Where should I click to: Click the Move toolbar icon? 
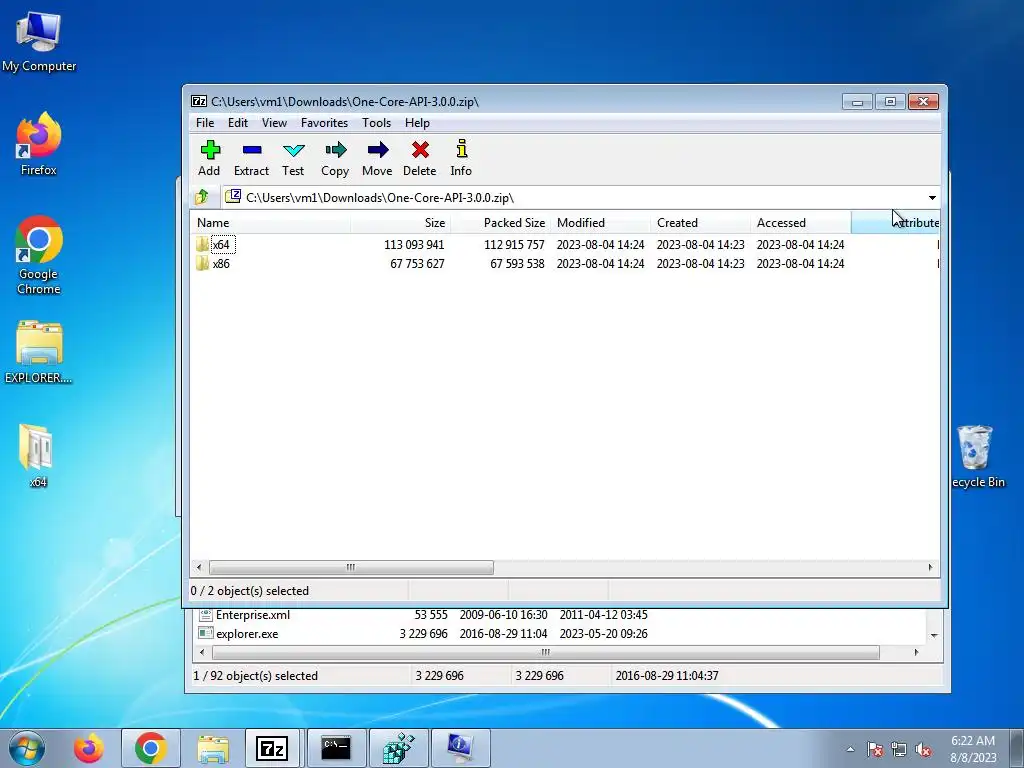377,158
